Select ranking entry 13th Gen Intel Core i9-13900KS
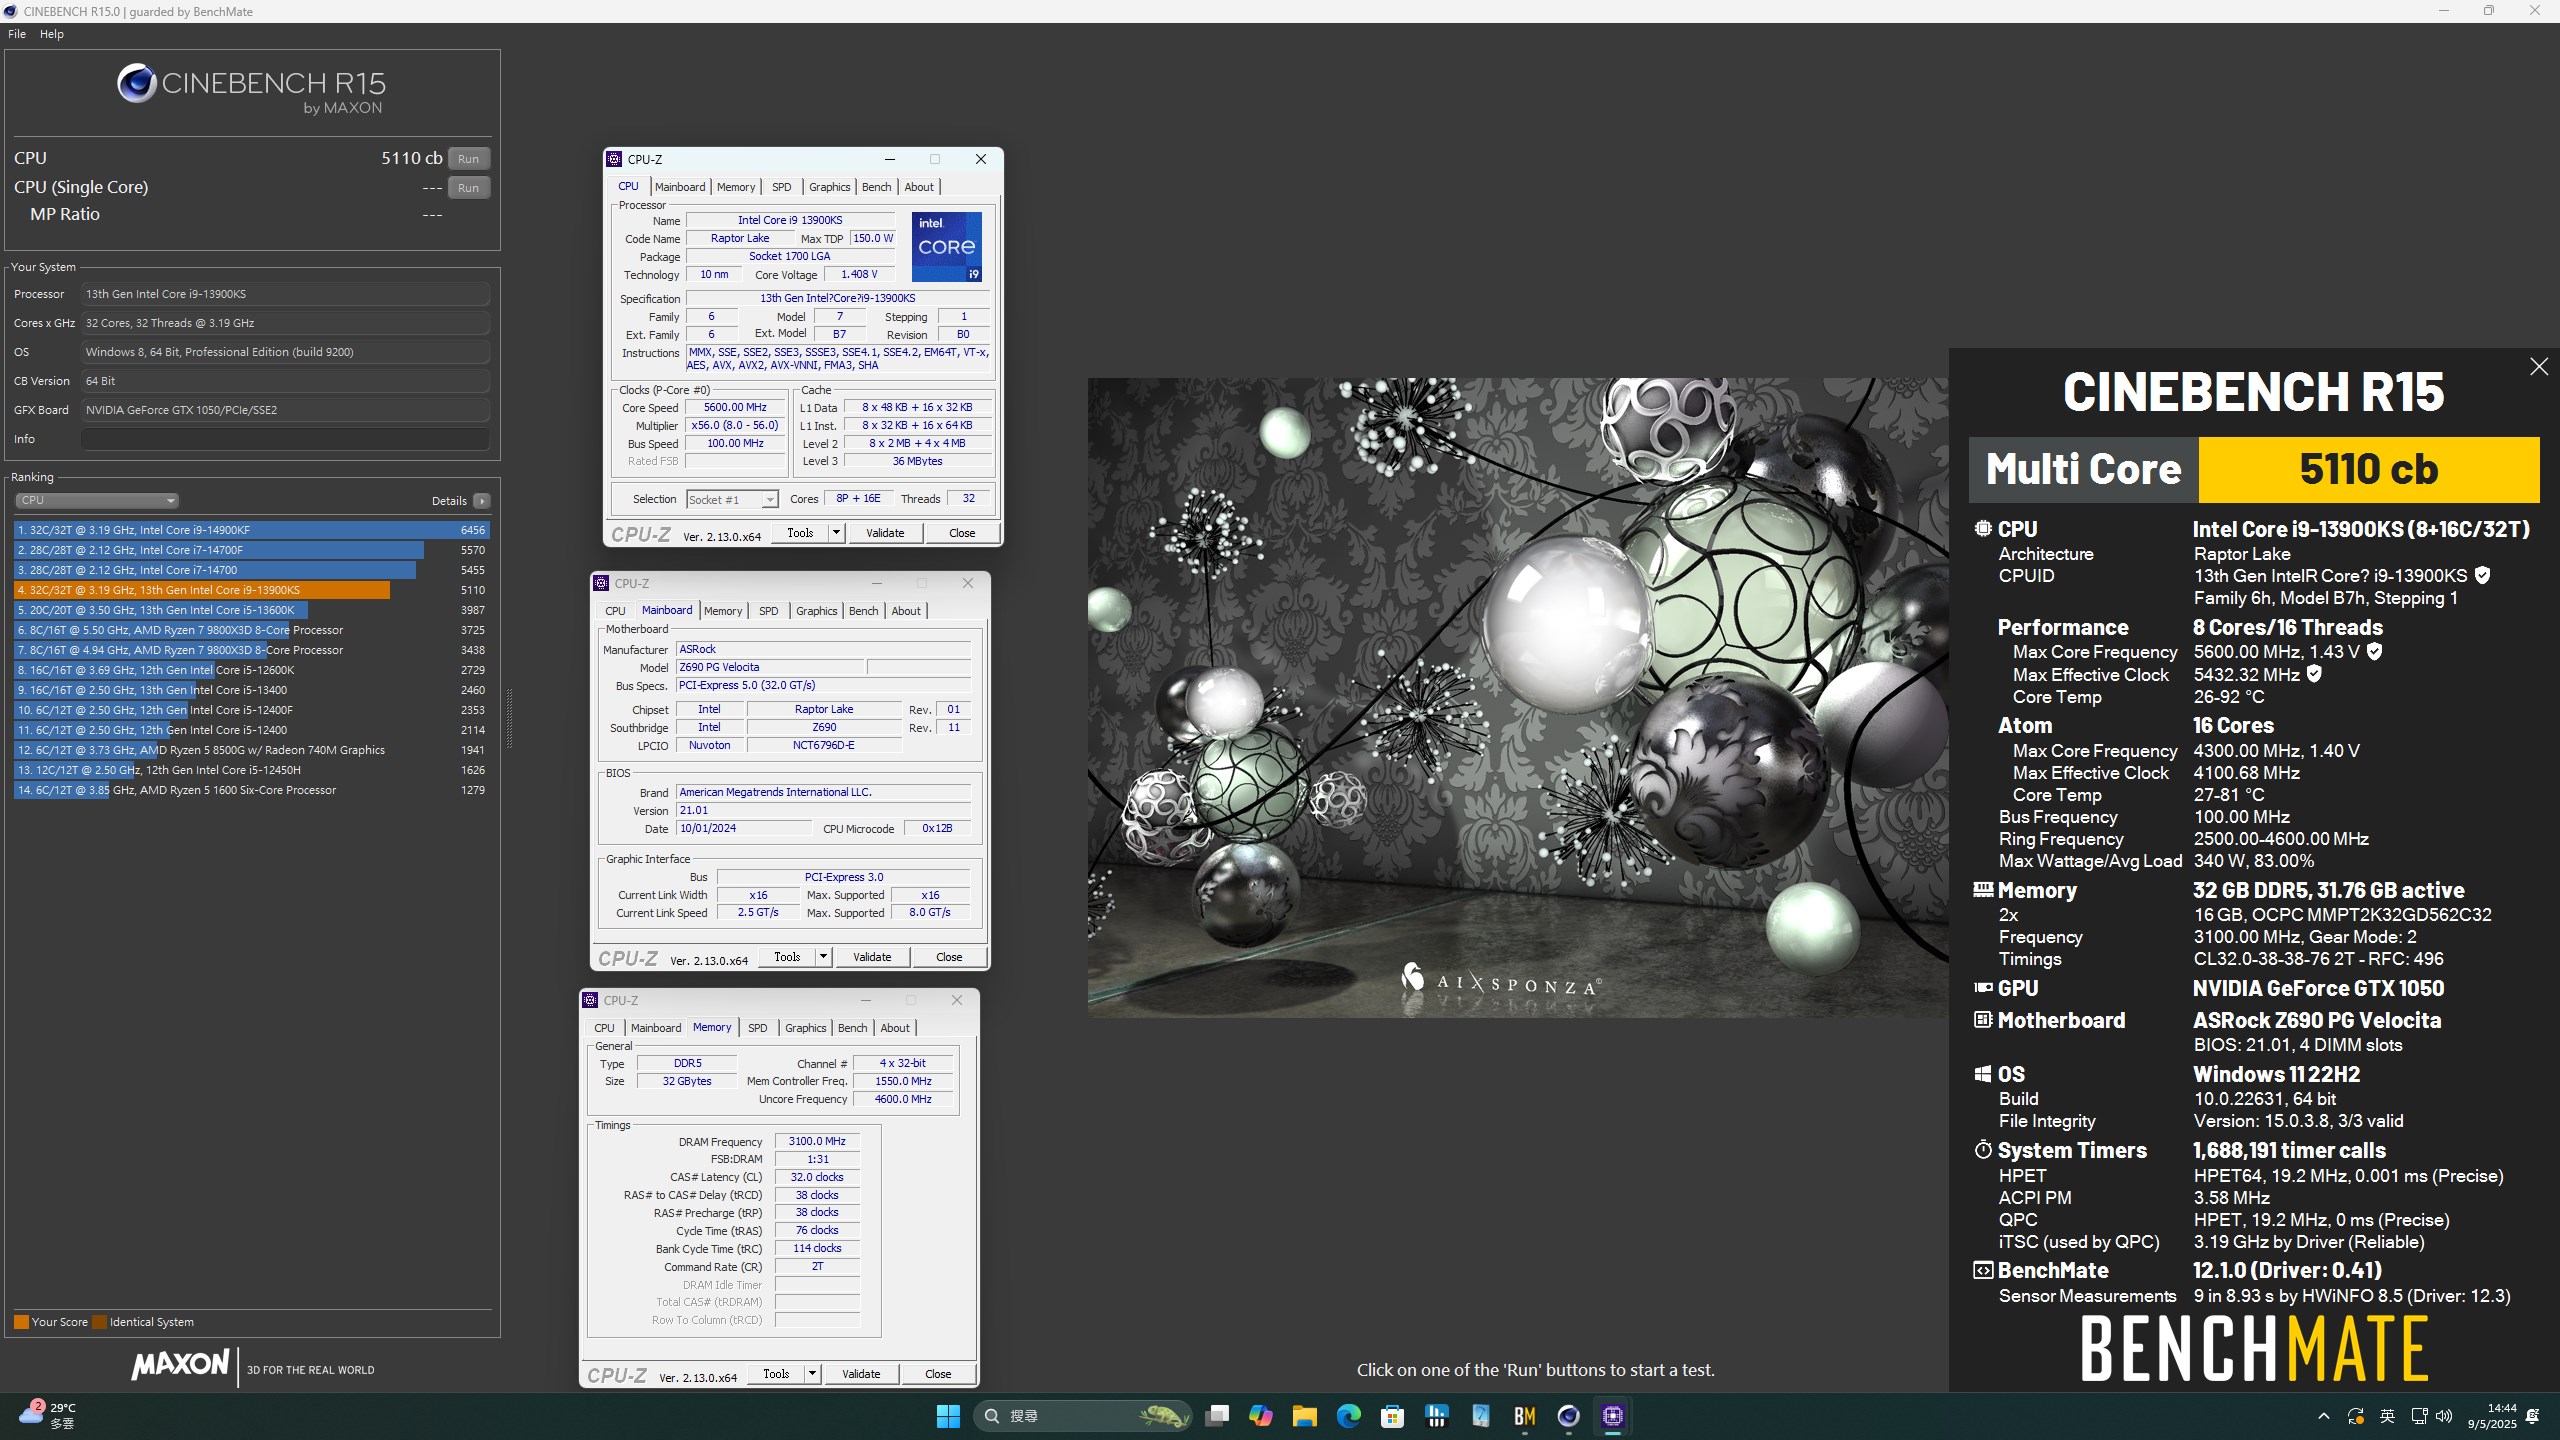The height and width of the screenshot is (1440, 2560). (251, 590)
